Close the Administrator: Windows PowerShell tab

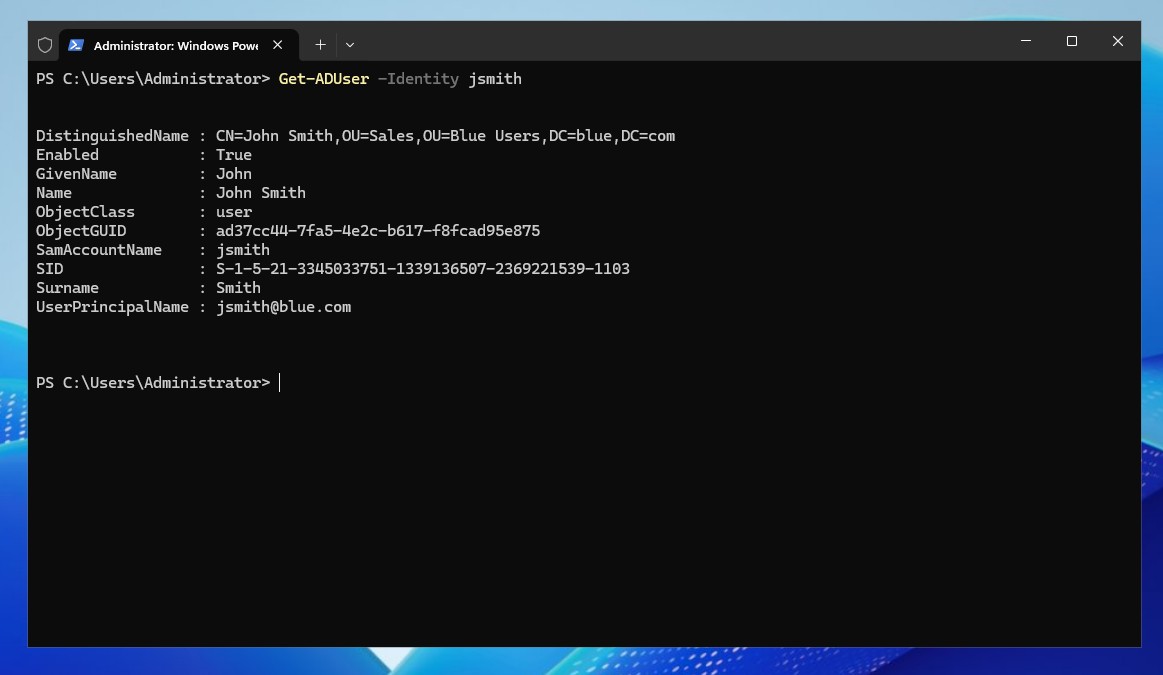[277, 44]
